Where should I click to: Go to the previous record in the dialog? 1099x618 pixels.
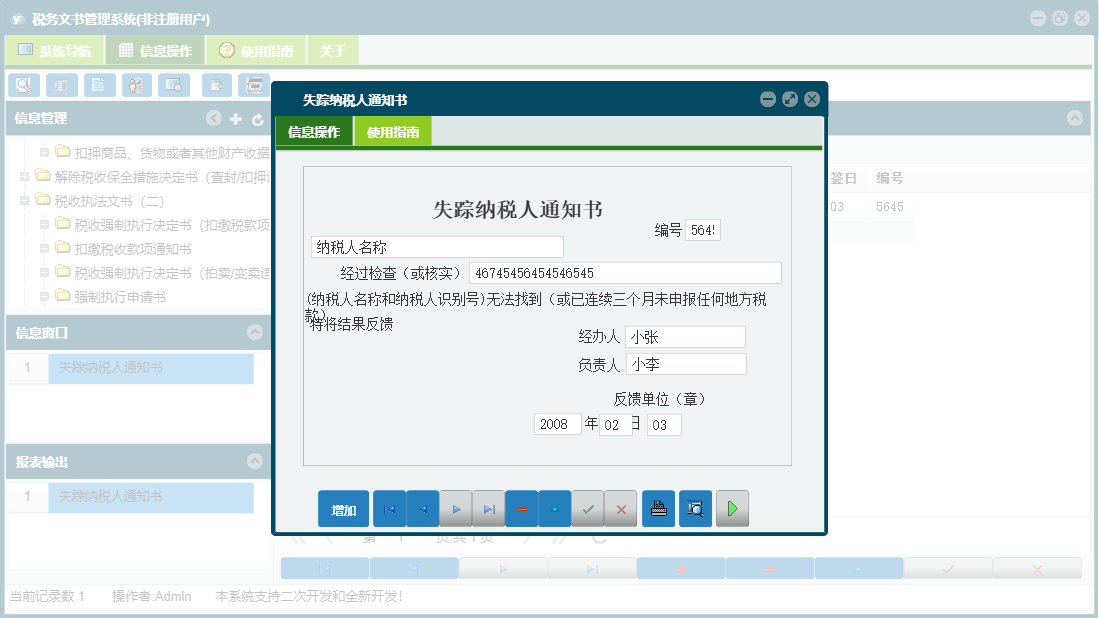[423, 509]
